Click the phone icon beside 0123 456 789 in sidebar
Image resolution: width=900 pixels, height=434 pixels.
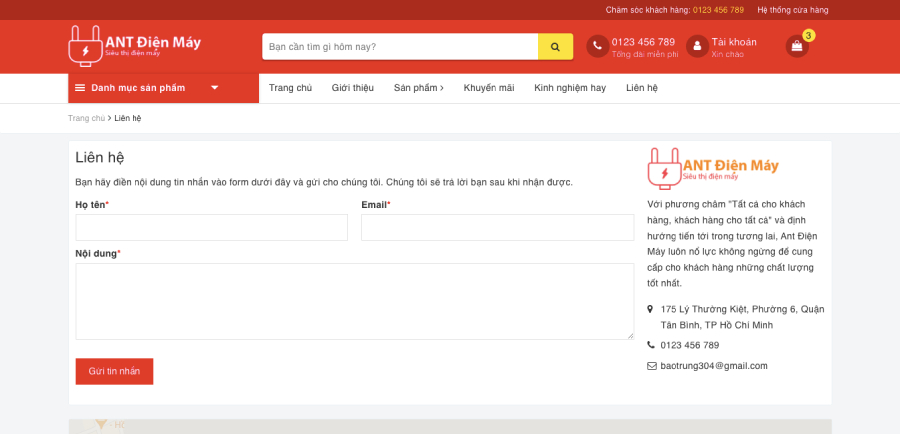pos(650,345)
